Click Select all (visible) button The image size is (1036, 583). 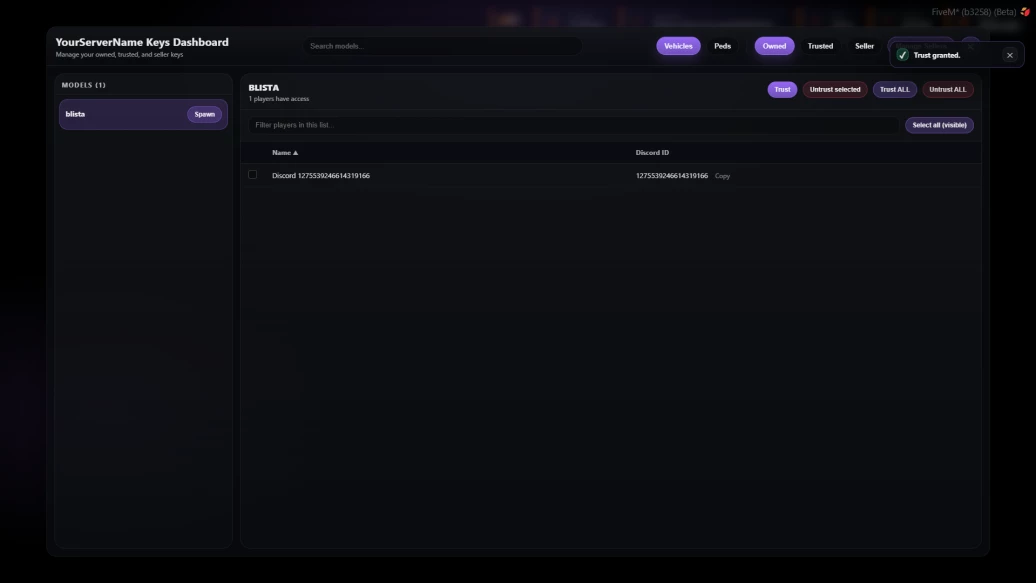click(939, 125)
